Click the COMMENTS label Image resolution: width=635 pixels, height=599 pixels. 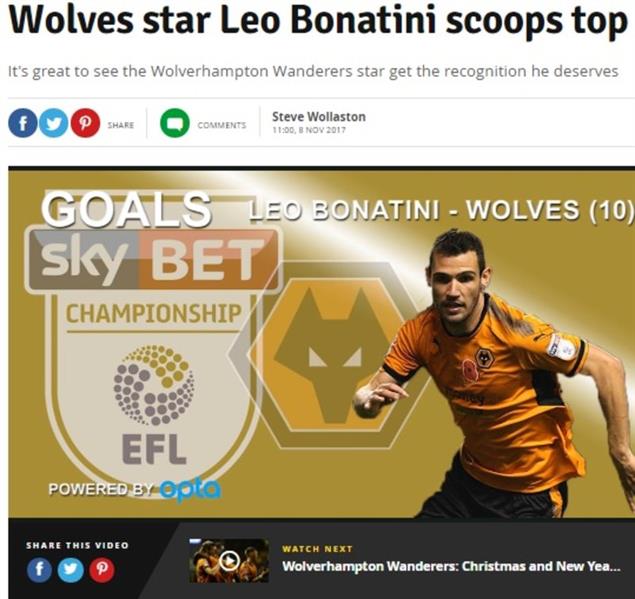(x=222, y=125)
